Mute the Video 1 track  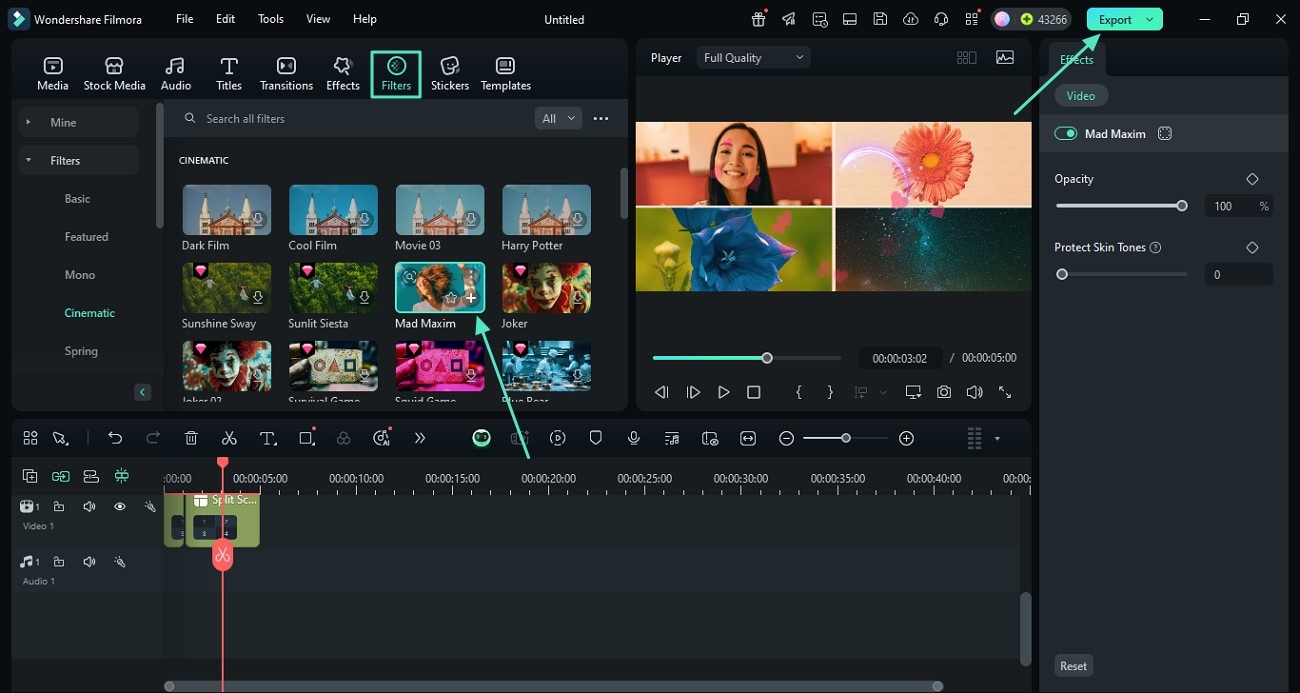click(x=89, y=507)
